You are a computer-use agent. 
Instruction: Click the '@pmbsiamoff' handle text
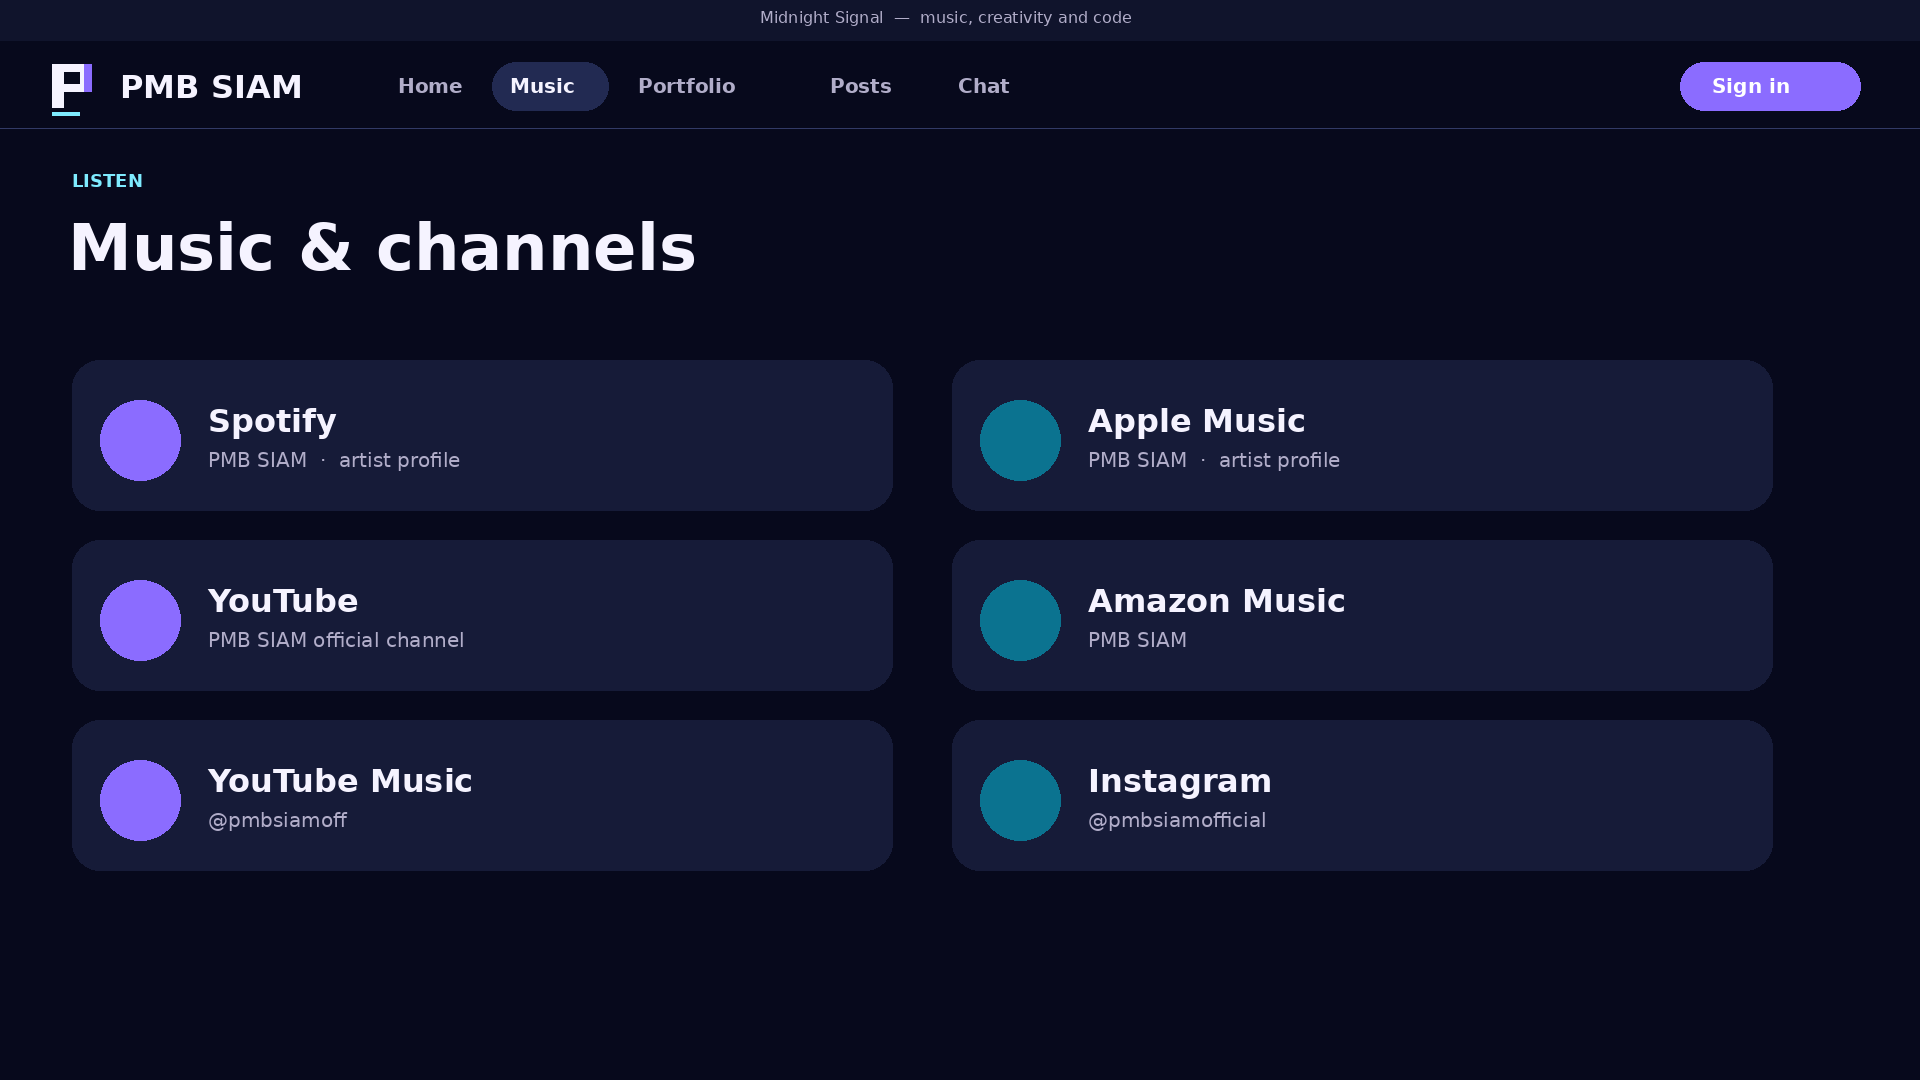(x=277, y=820)
